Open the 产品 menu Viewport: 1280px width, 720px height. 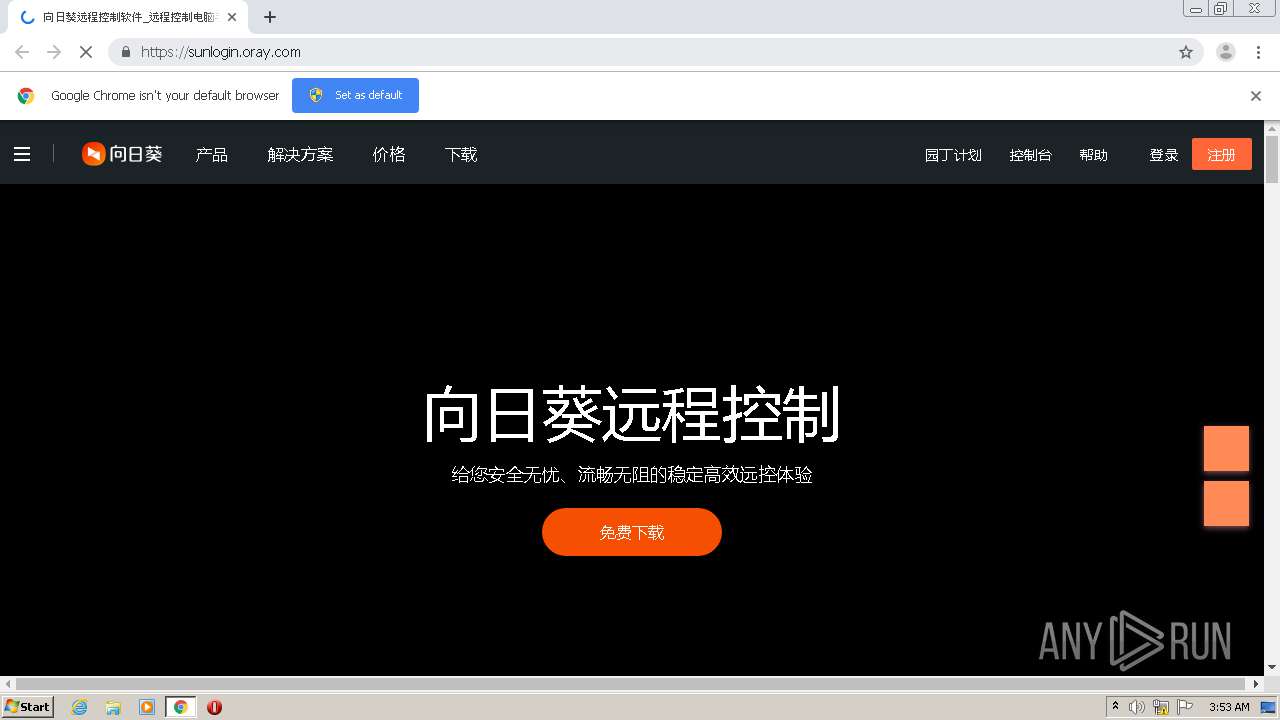click(x=212, y=155)
